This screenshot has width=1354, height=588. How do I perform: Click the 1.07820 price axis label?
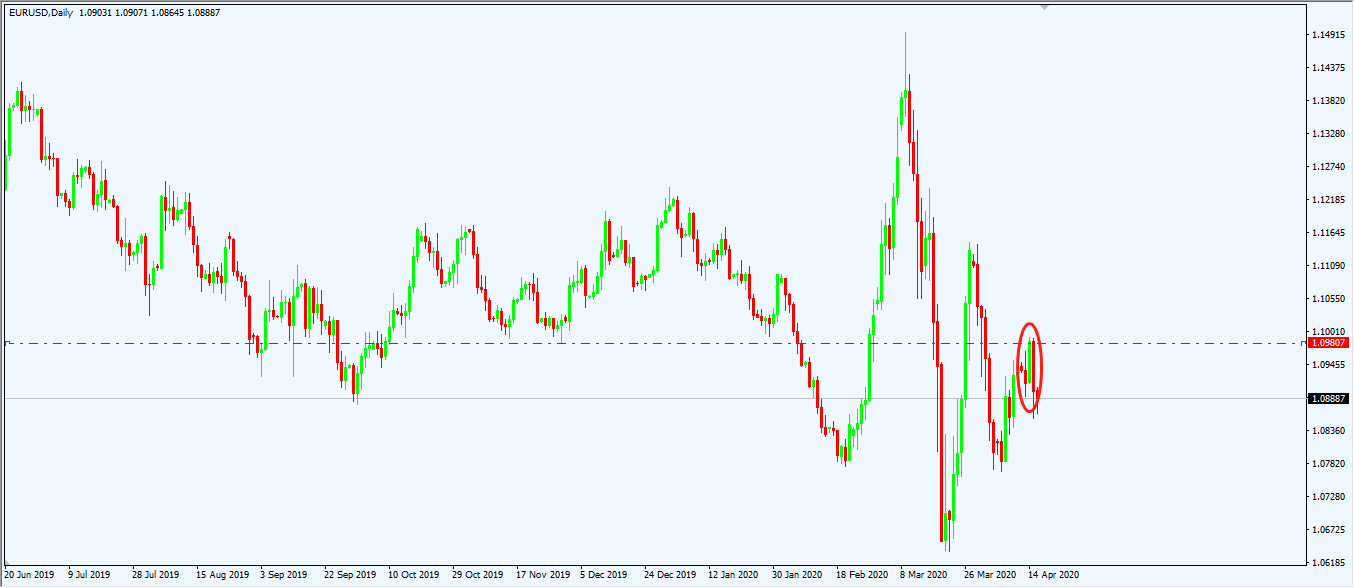pyautogui.click(x=1327, y=464)
